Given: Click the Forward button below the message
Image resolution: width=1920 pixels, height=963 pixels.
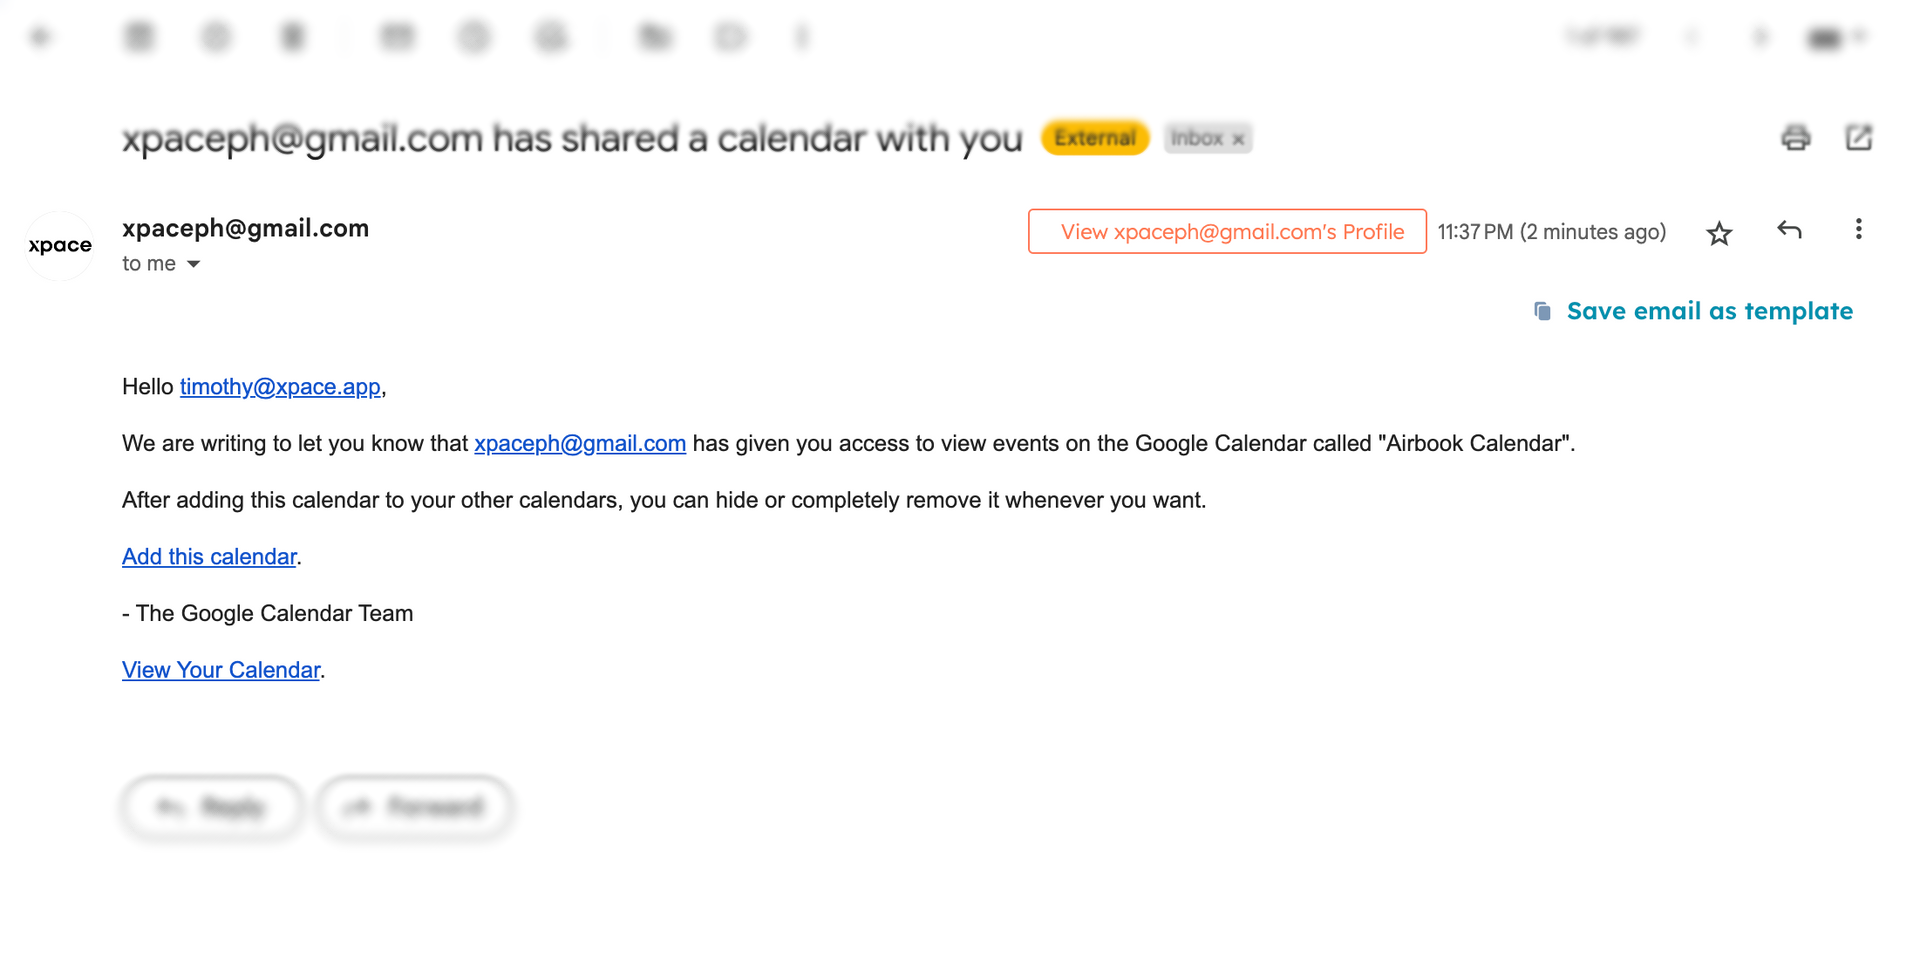Looking at the screenshot, I should pyautogui.click(x=414, y=807).
